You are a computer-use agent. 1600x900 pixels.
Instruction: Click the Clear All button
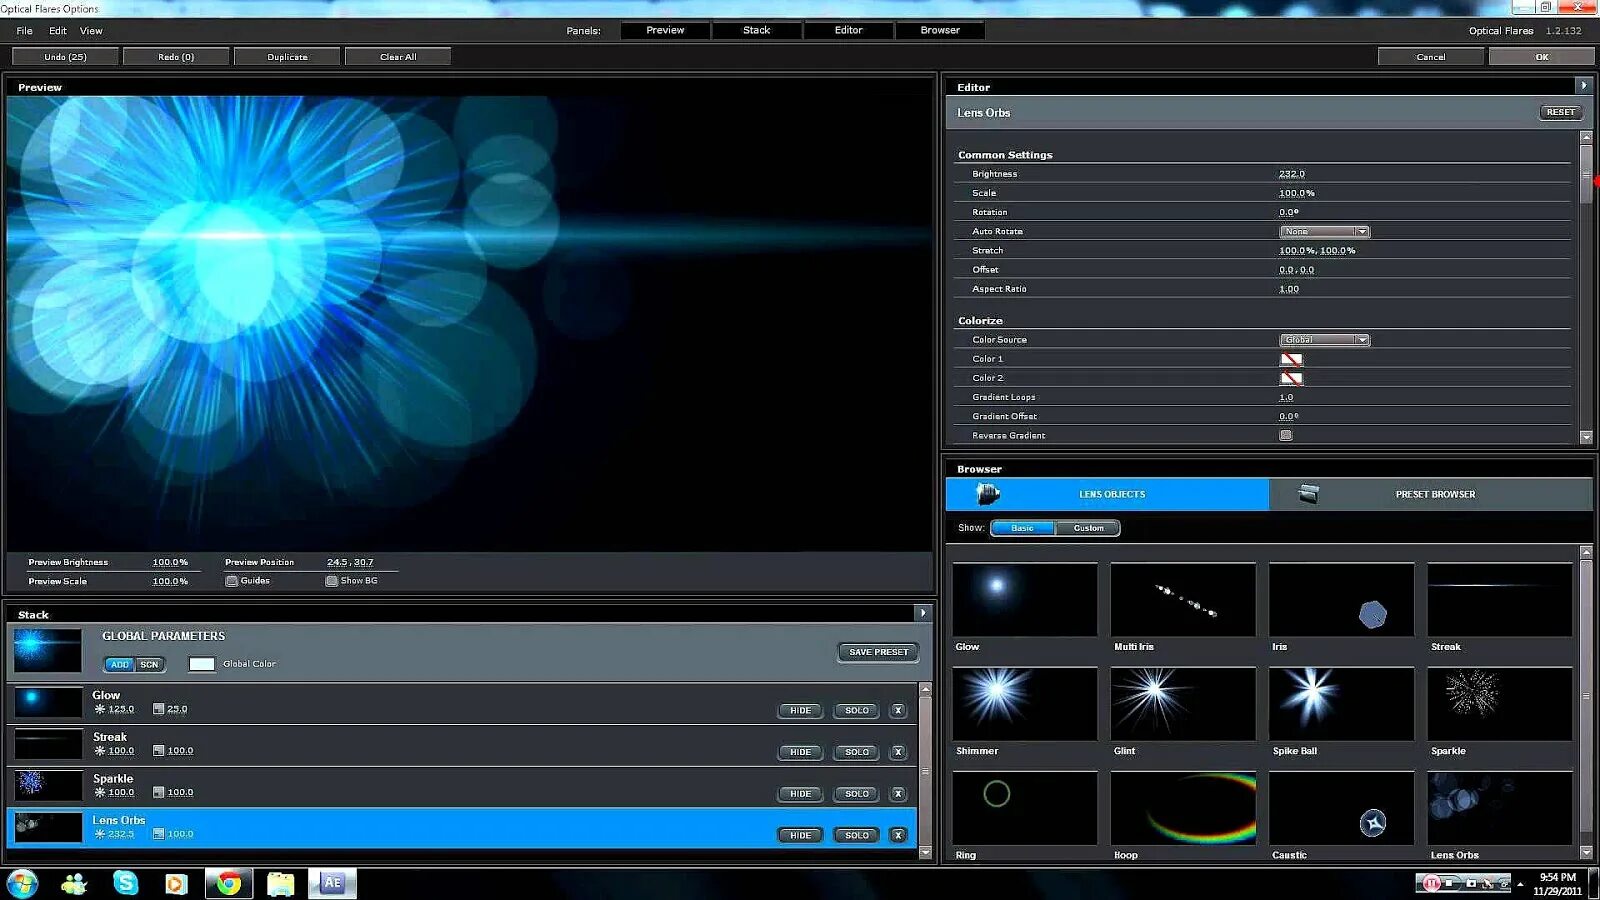tap(398, 56)
